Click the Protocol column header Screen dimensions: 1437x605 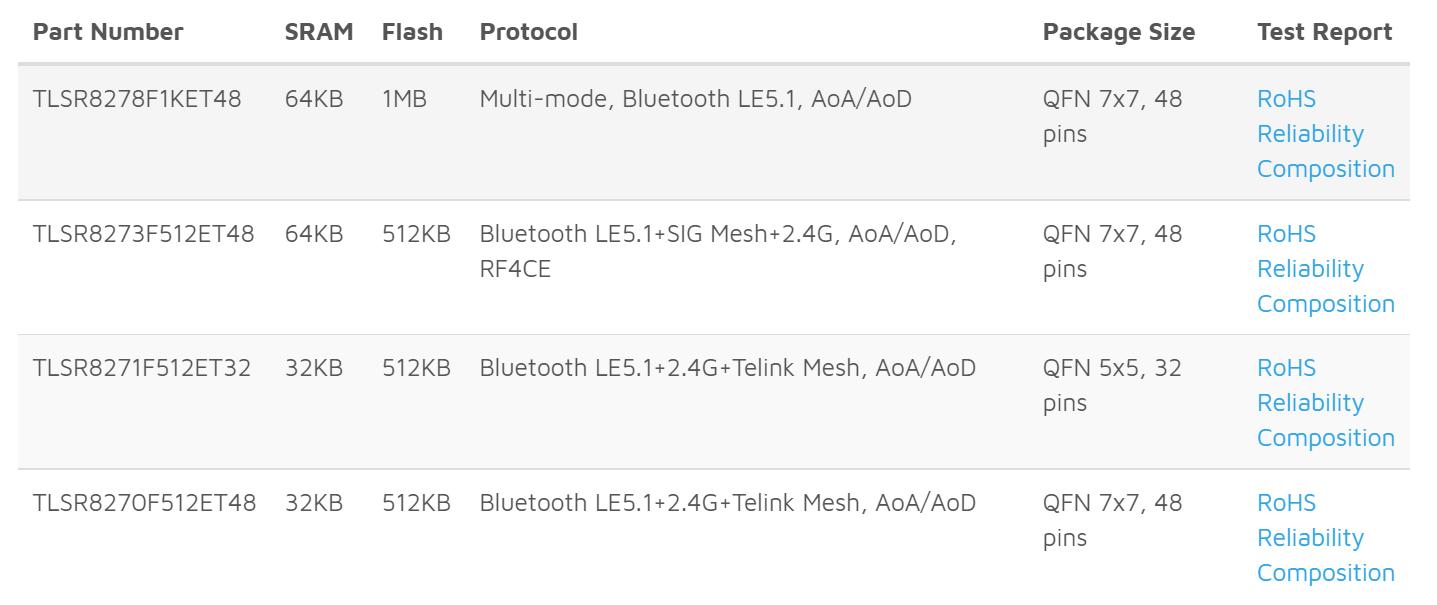529,32
